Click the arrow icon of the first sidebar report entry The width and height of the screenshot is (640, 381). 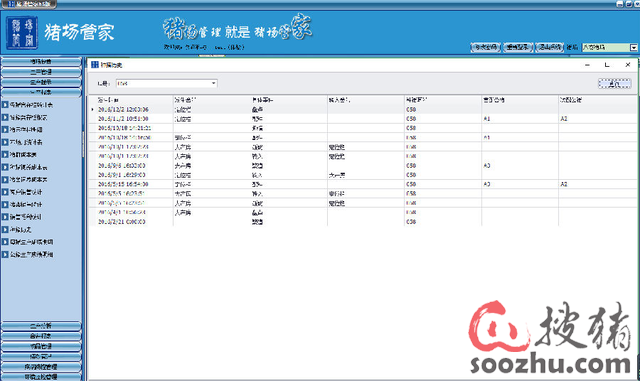pos(5,105)
